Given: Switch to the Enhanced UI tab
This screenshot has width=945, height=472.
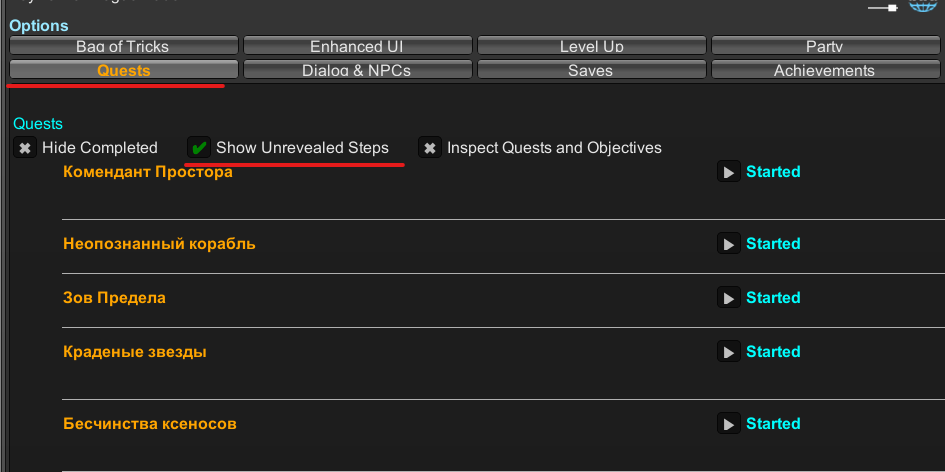Looking at the screenshot, I should 357,46.
